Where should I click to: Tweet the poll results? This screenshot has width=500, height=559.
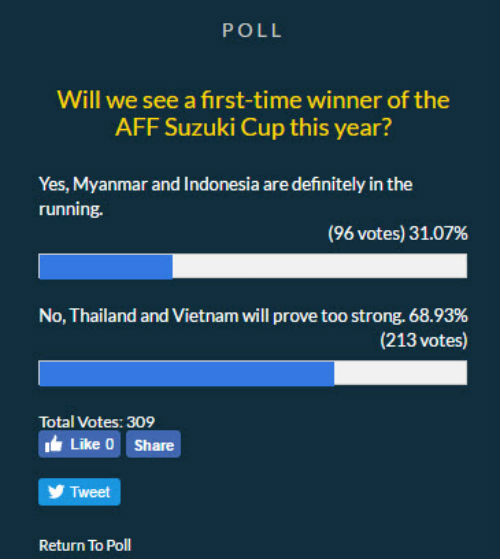coord(79,492)
